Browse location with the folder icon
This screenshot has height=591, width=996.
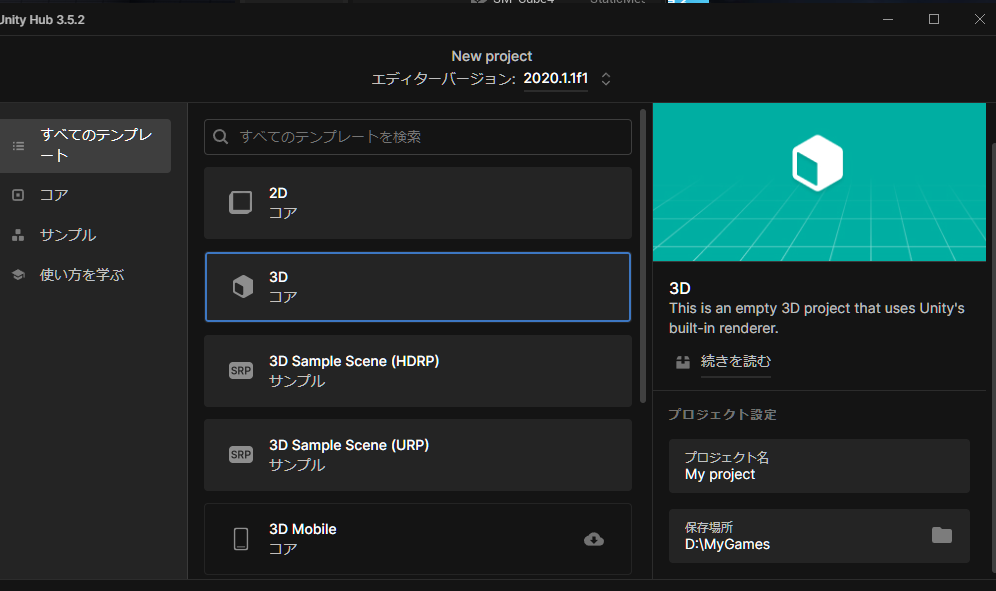(x=942, y=536)
